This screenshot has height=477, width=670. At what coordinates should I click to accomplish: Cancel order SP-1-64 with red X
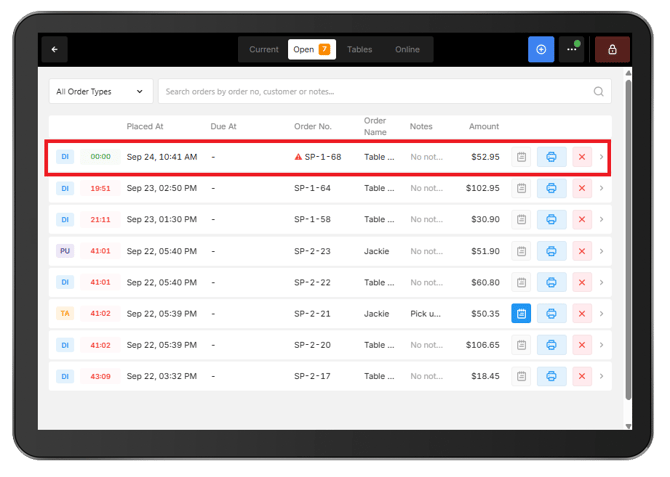[x=582, y=188]
